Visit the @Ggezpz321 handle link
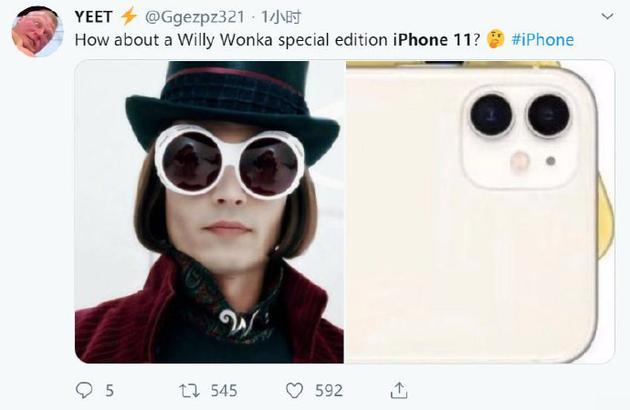Screen dimensions: 630x410 tap(194, 17)
